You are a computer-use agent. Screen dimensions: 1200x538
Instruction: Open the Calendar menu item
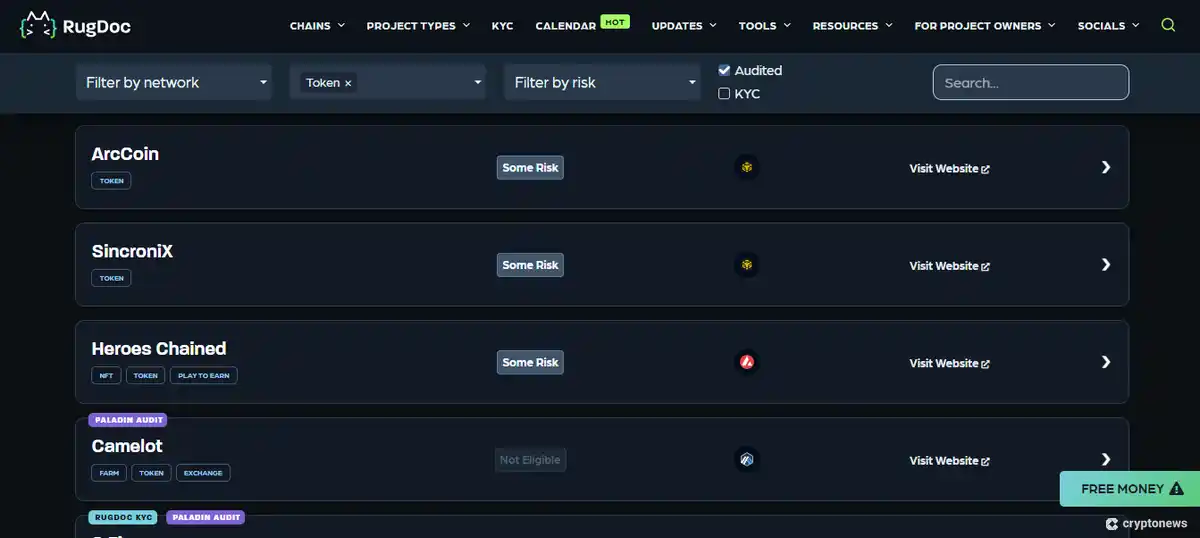tap(566, 25)
